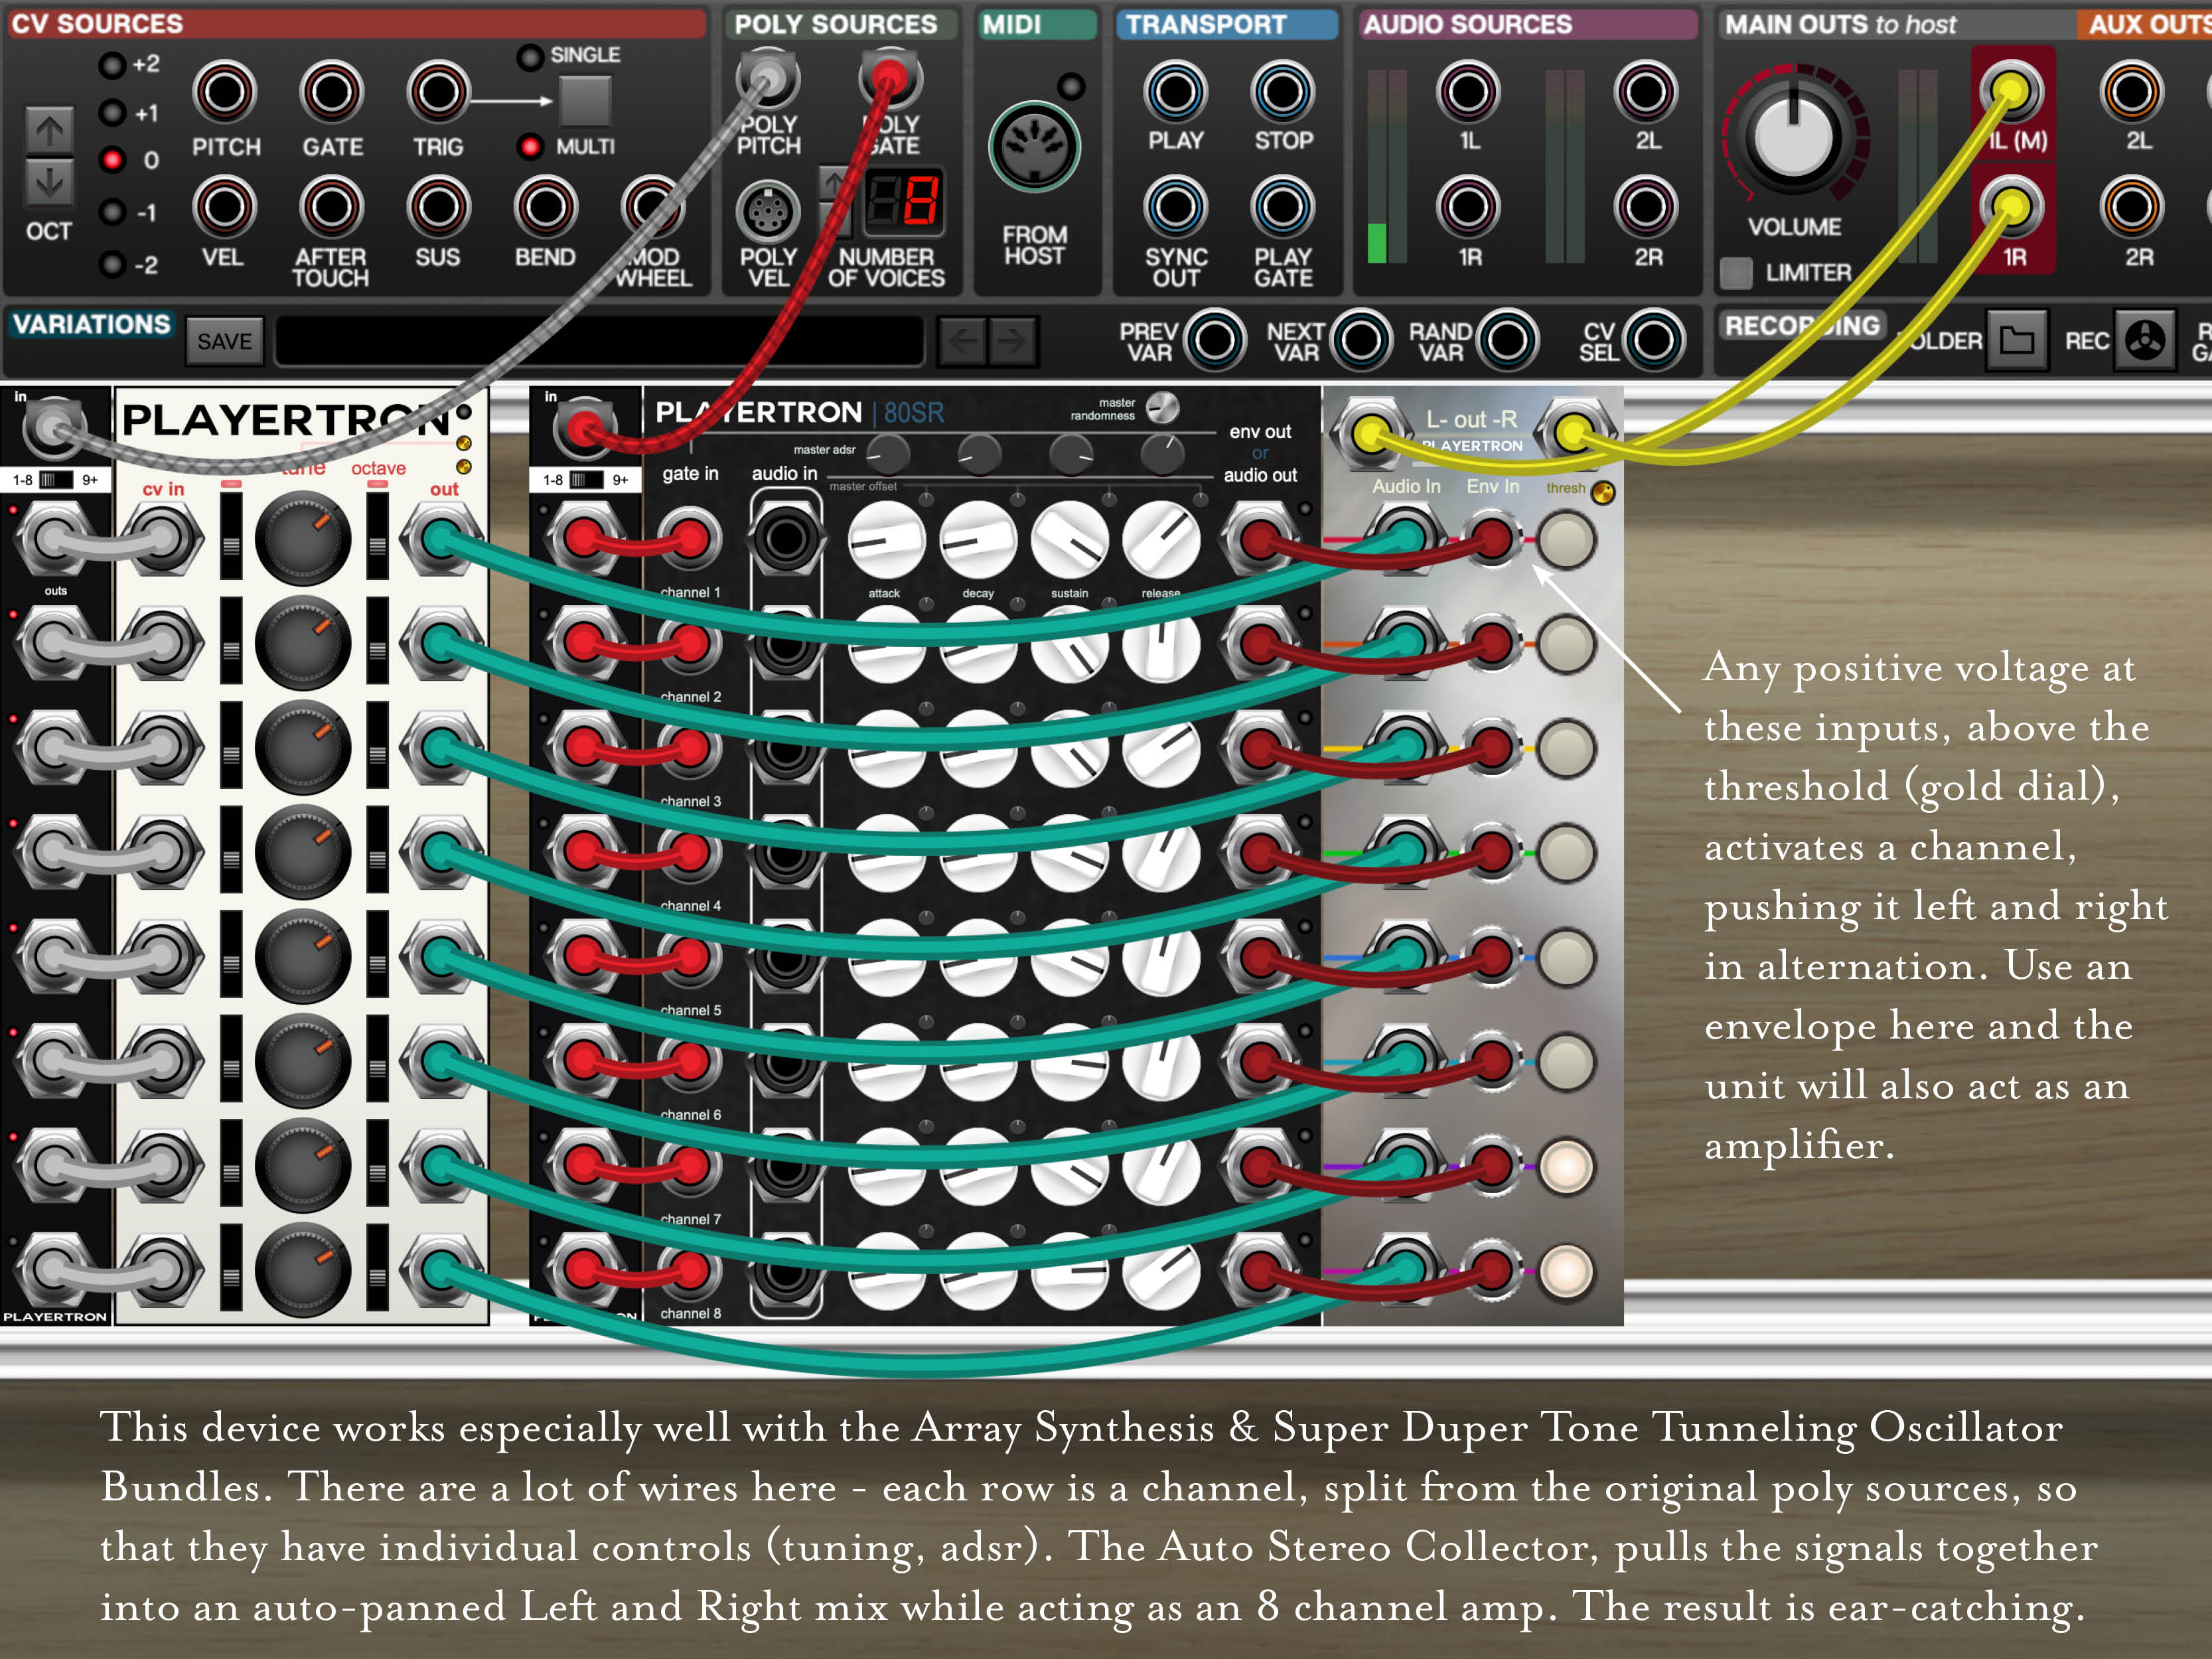Open the recording FOLDER icon
Screen dimensions: 2212x1659
pos(2016,340)
